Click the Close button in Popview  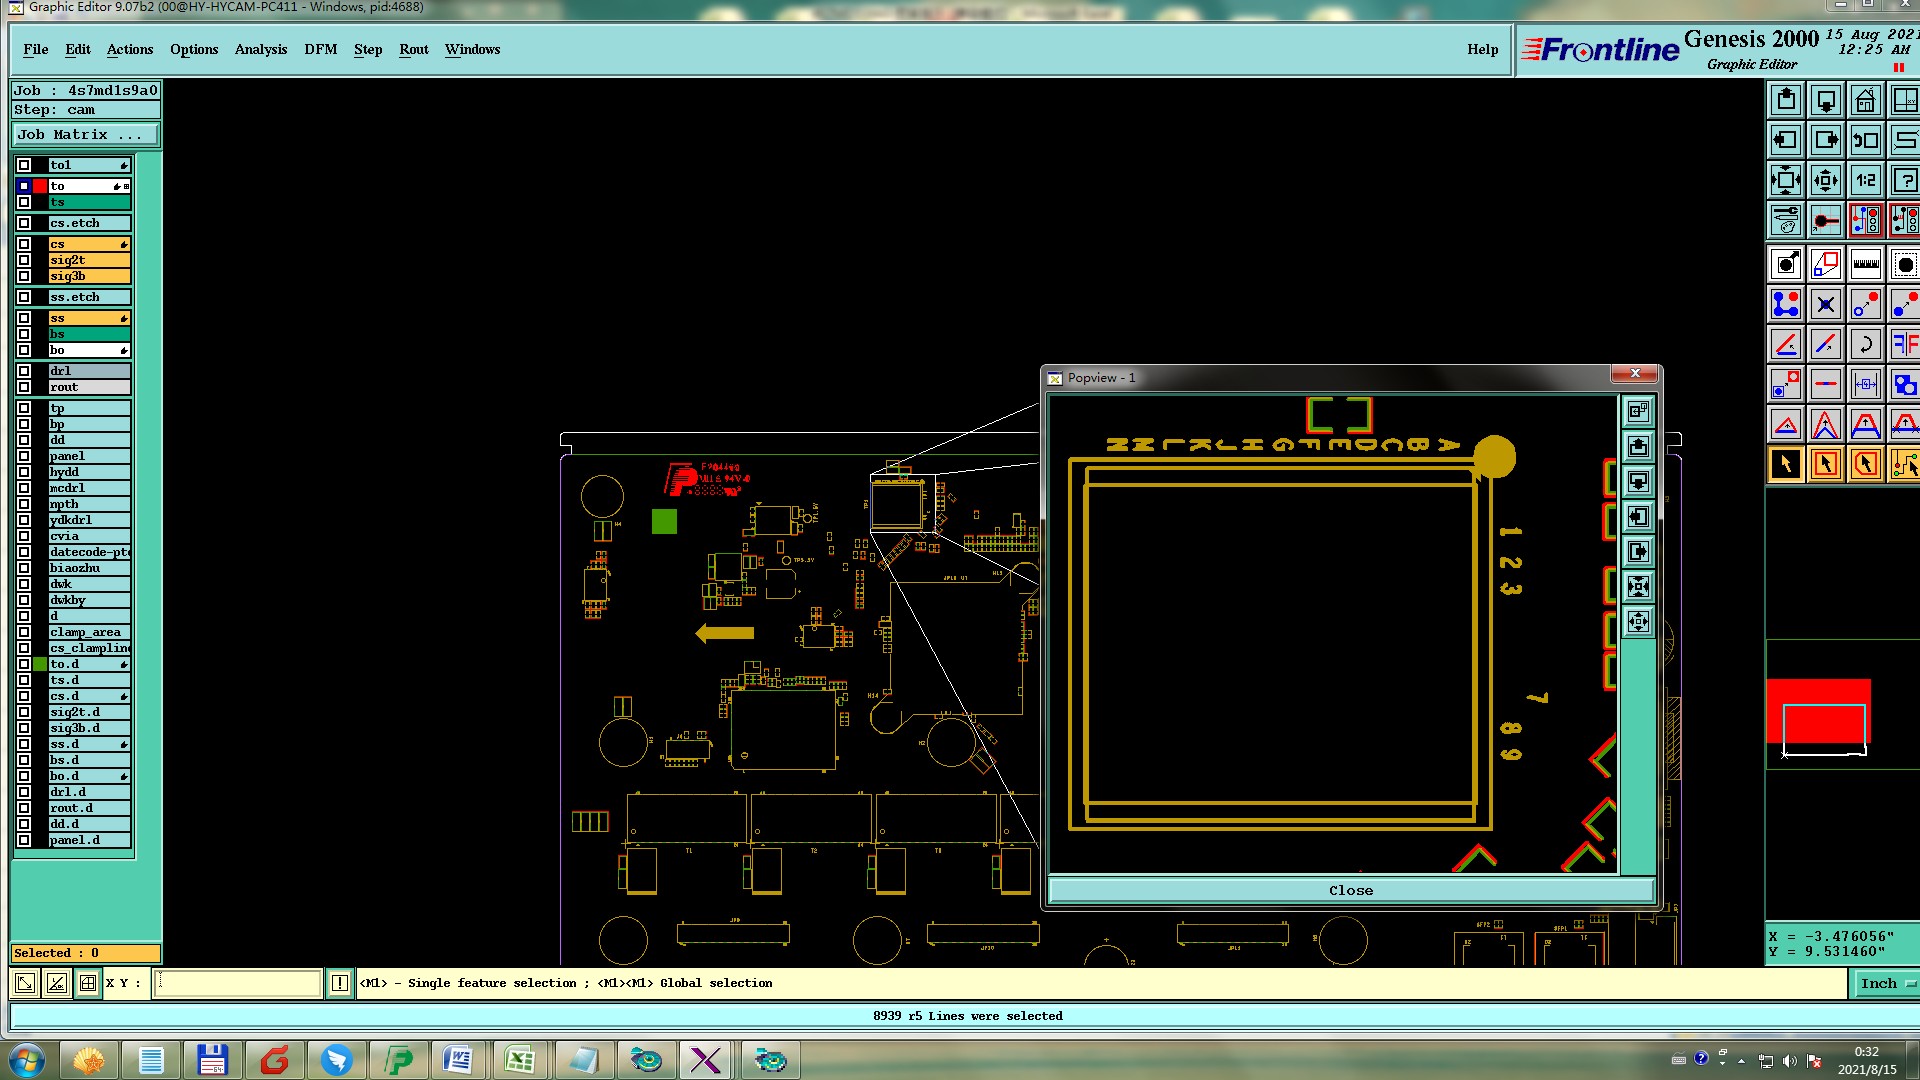point(1350,891)
